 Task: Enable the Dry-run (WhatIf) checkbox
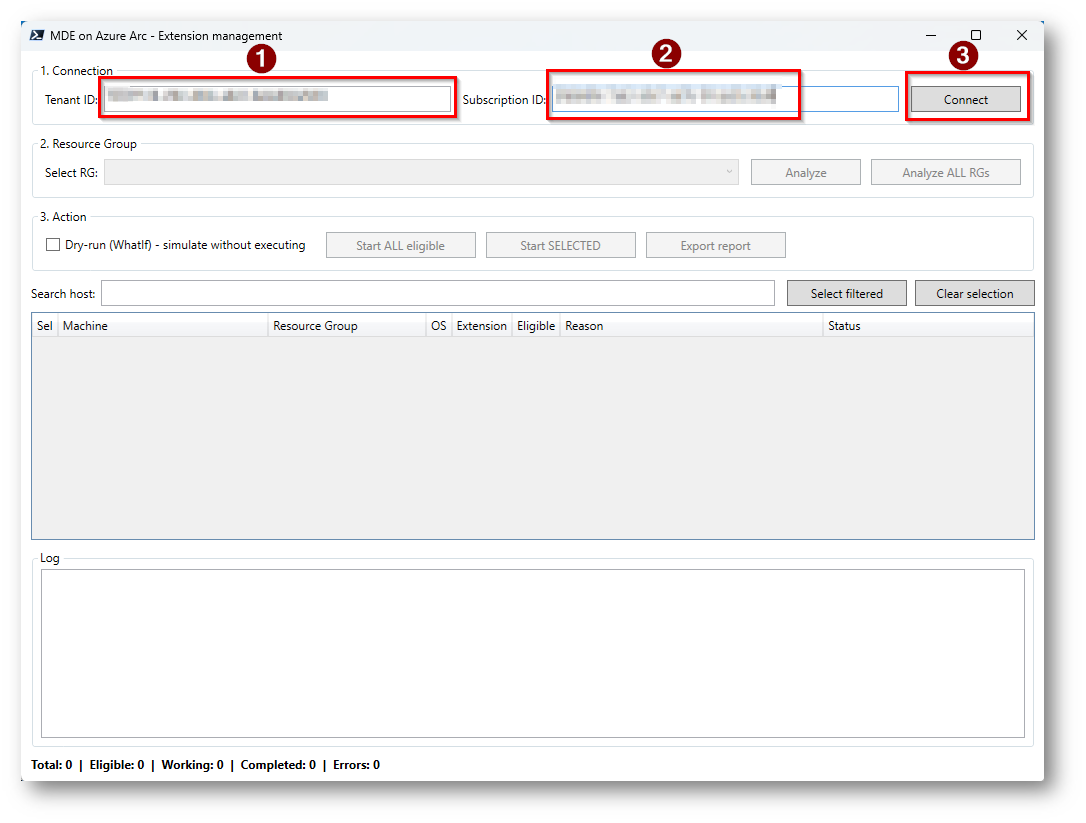pyautogui.click(x=53, y=245)
